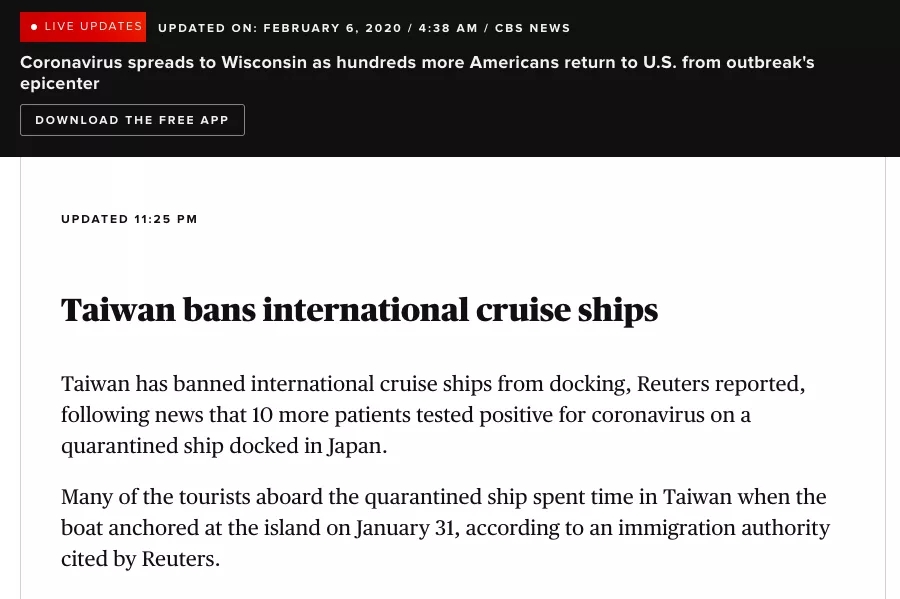Click the red LIVE UPDATES badge
The image size is (900, 599).
(83, 27)
